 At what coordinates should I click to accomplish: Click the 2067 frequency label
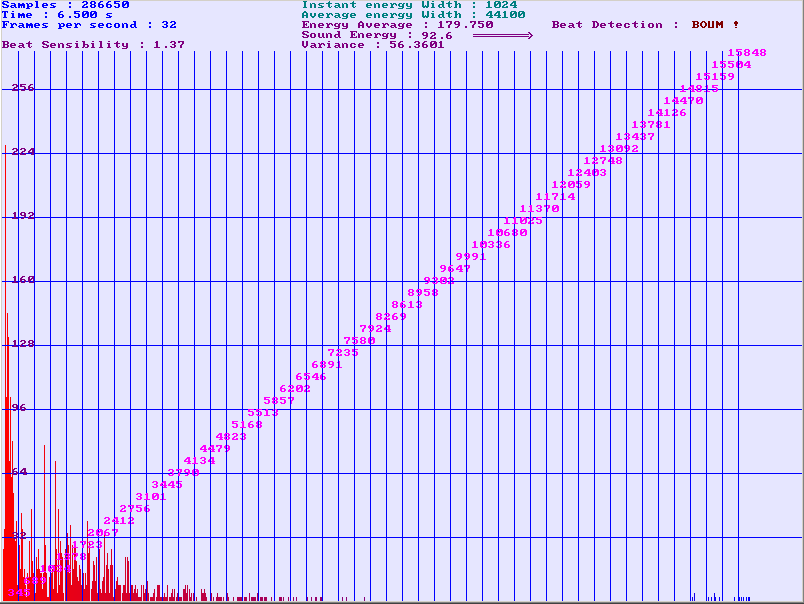pyautogui.click(x=103, y=533)
